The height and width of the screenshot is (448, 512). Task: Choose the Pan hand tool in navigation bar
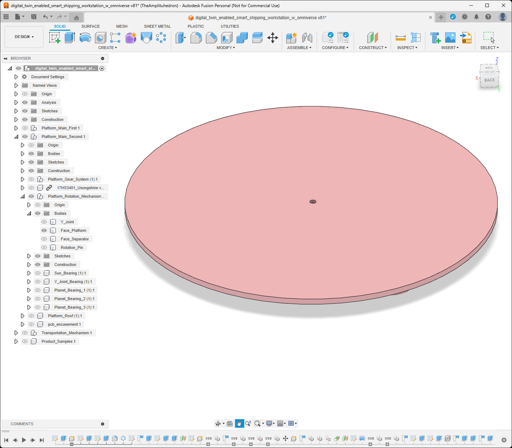(239, 423)
